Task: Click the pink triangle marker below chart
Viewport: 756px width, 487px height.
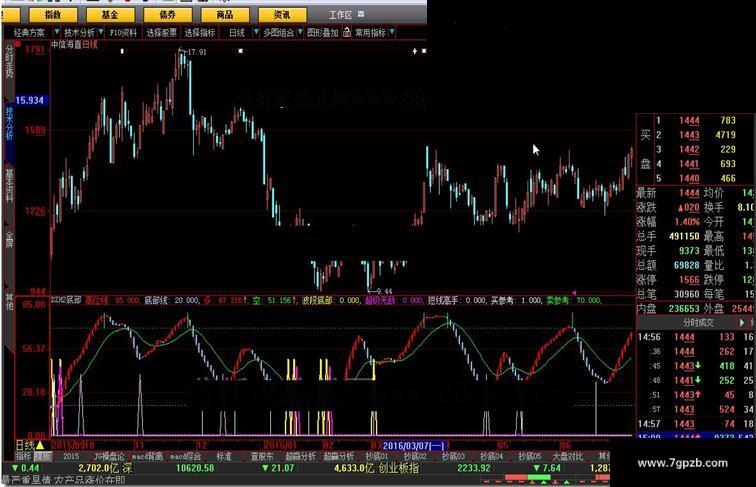Action: coord(574,293)
